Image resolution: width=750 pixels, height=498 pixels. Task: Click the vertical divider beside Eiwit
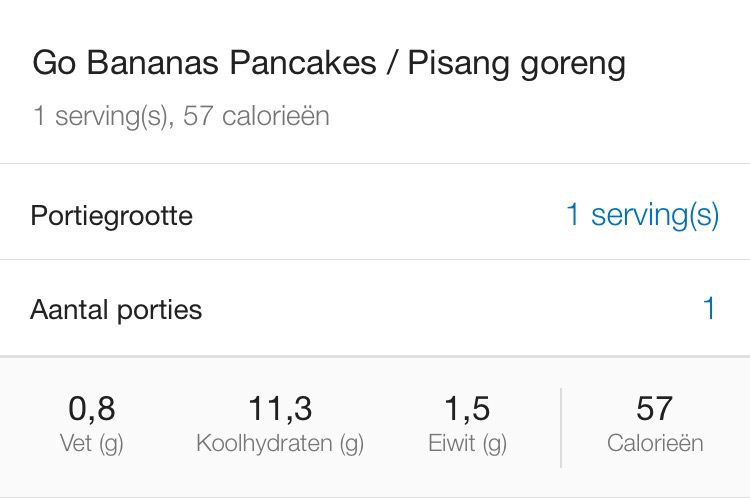click(561, 426)
